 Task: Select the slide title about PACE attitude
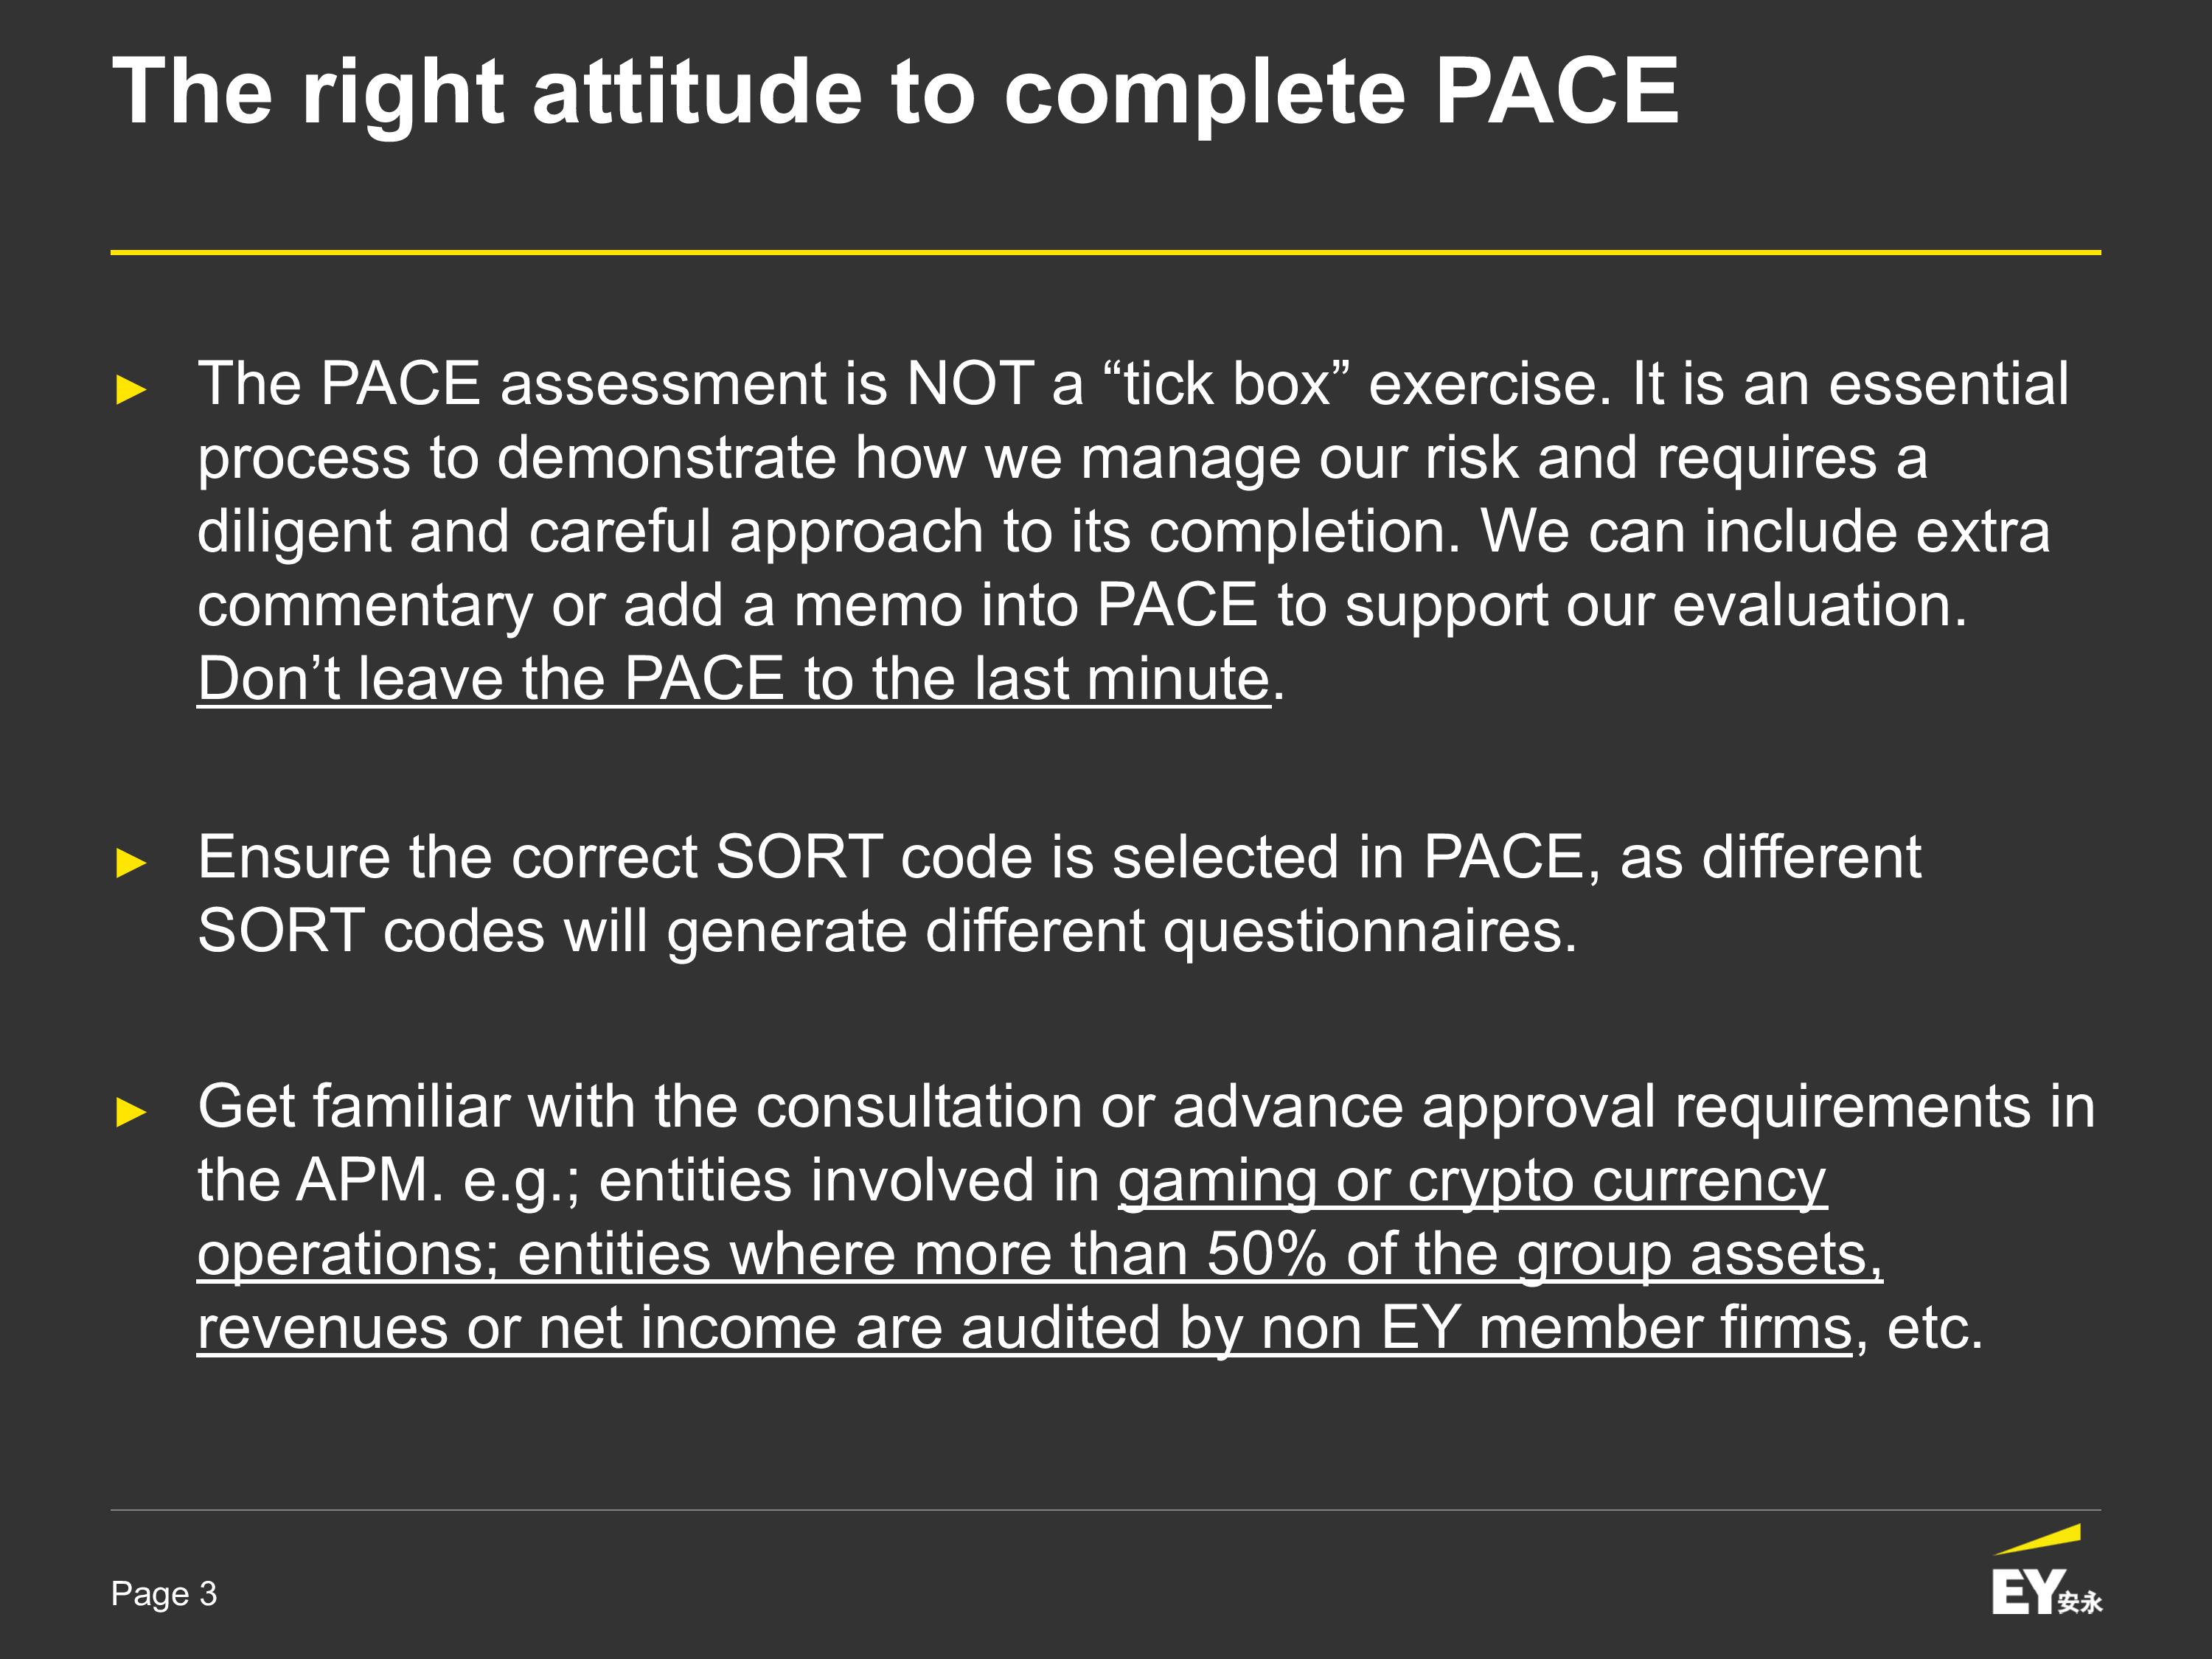(895, 92)
